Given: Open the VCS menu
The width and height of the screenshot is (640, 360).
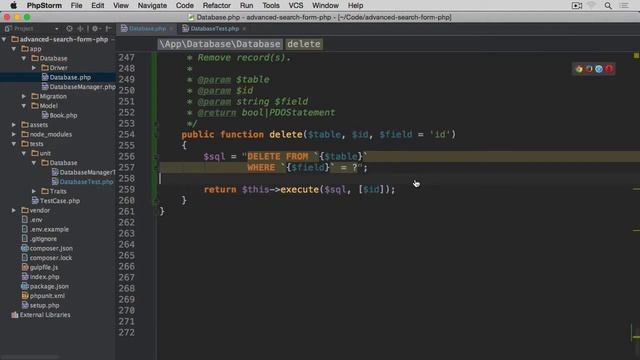Looking at the screenshot, I should click(296, 5).
